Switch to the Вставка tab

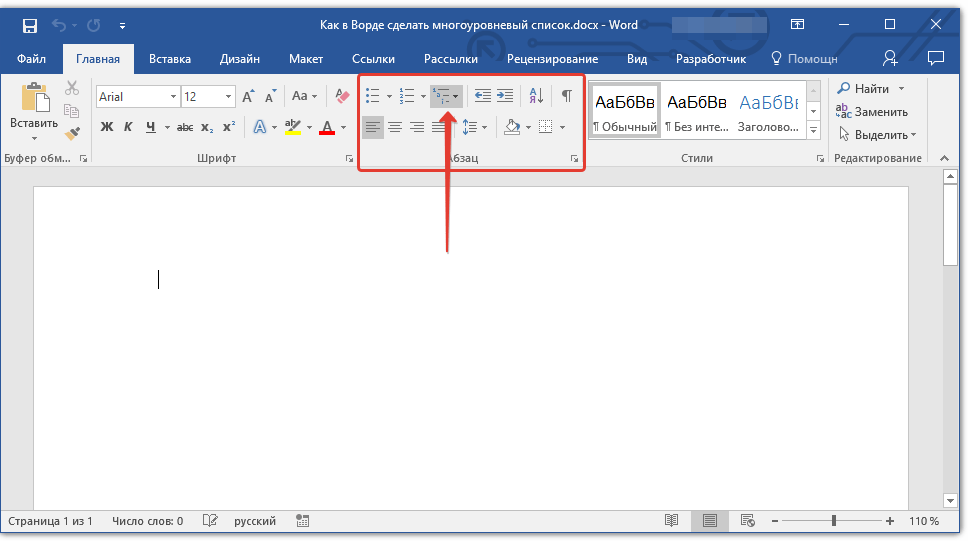pyautogui.click(x=170, y=59)
